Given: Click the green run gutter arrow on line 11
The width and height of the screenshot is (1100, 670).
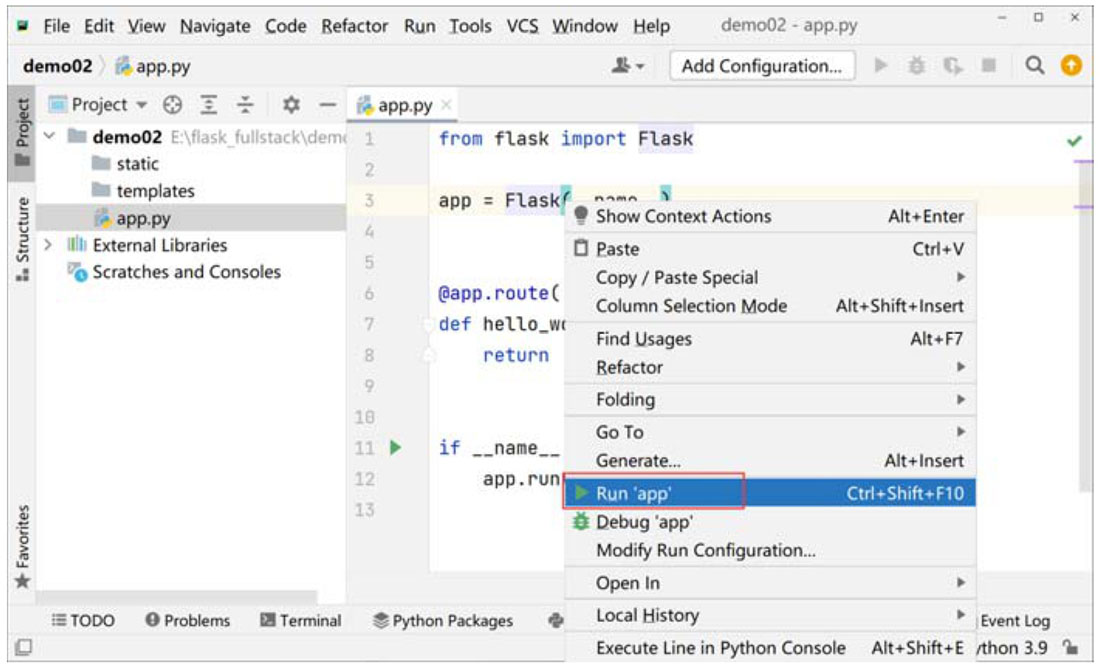Looking at the screenshot, I should (x=395, y=448).
